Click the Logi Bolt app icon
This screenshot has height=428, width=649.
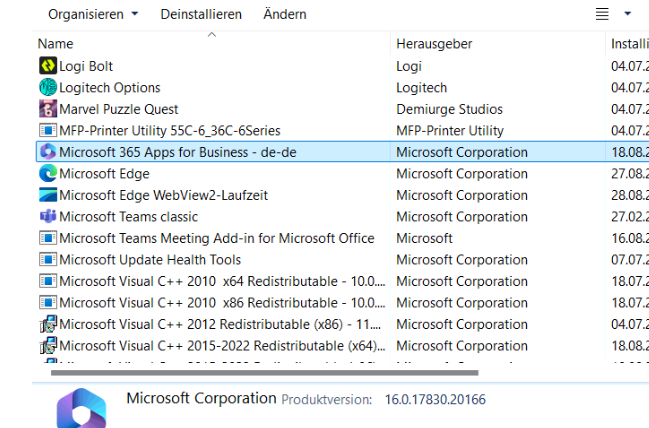click(x=47, y=66)
